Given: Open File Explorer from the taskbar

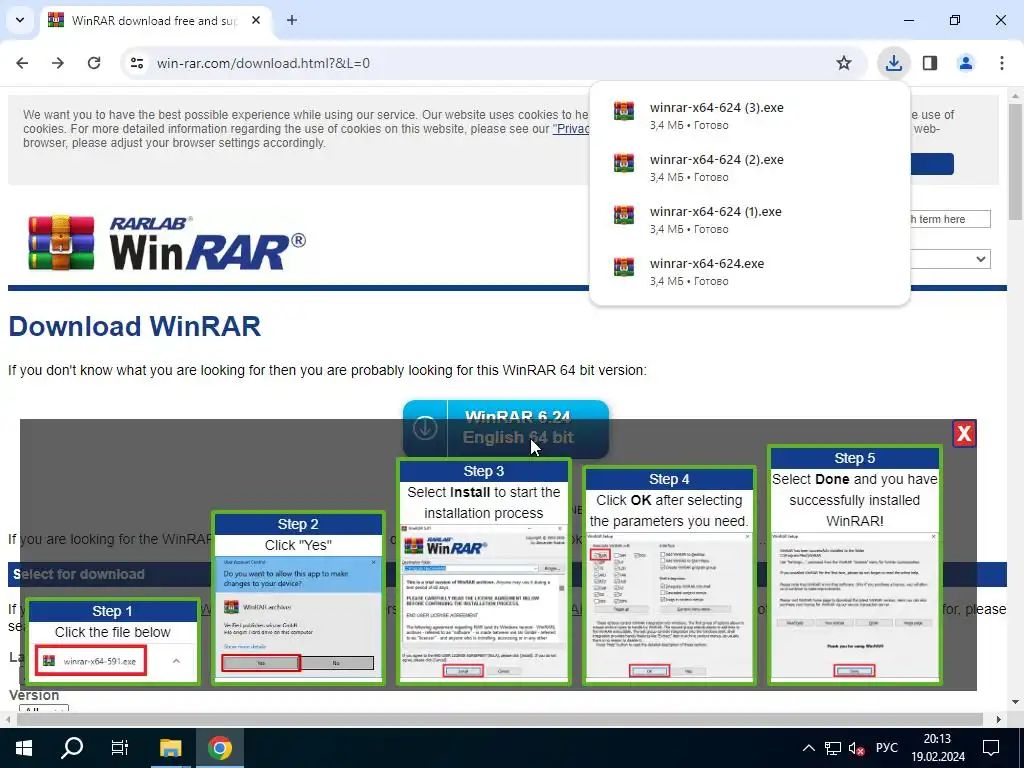Looking at the screenshot, I should pos(170,748).
